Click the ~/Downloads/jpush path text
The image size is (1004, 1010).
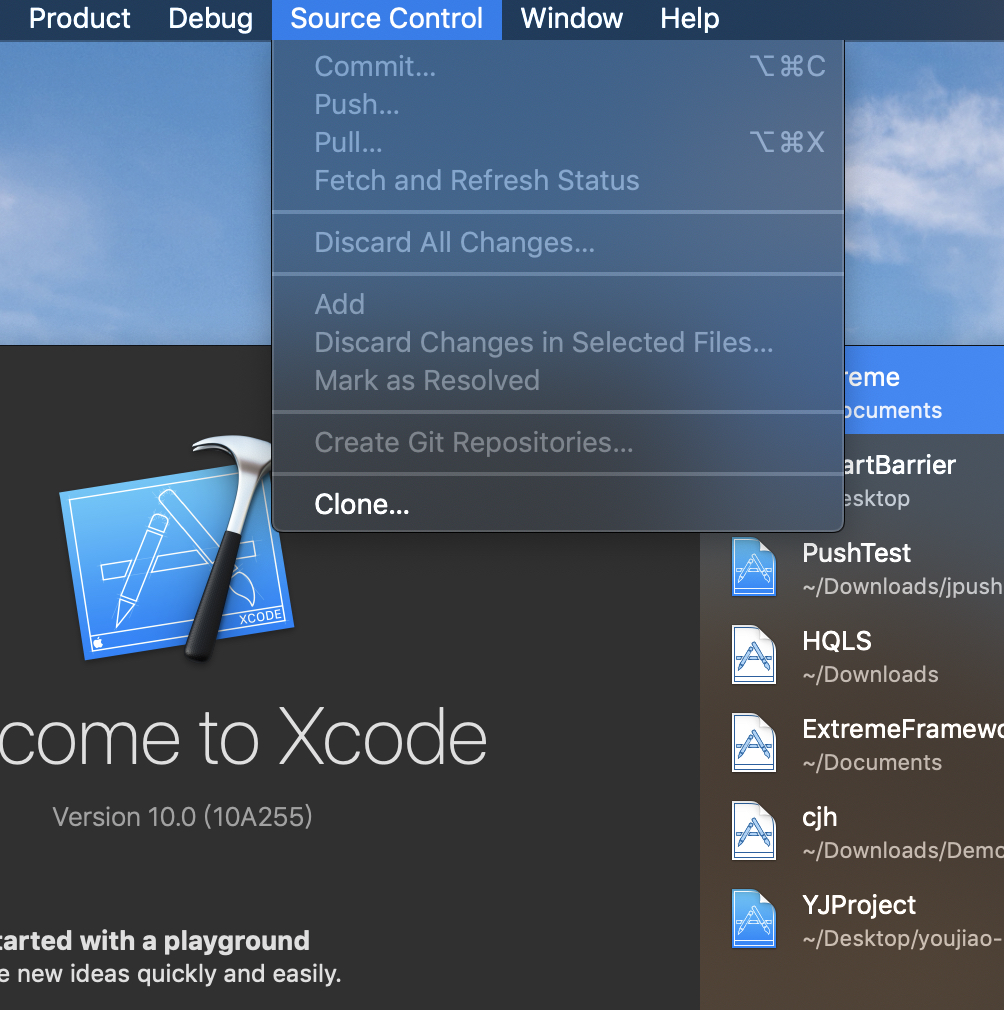pos(903,586)
